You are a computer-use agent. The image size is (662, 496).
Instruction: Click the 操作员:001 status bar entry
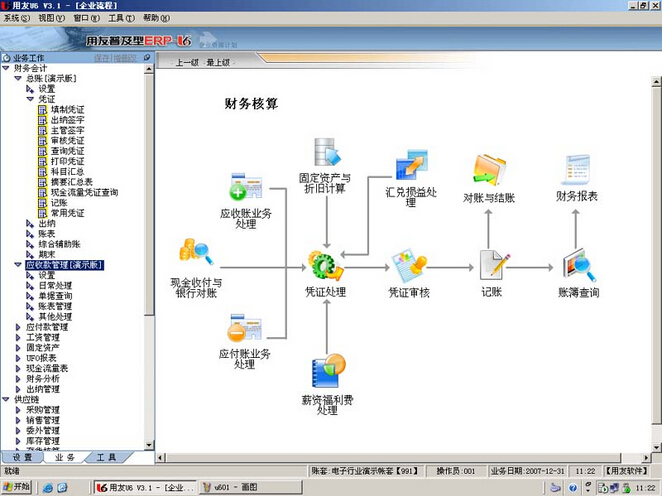456,471
